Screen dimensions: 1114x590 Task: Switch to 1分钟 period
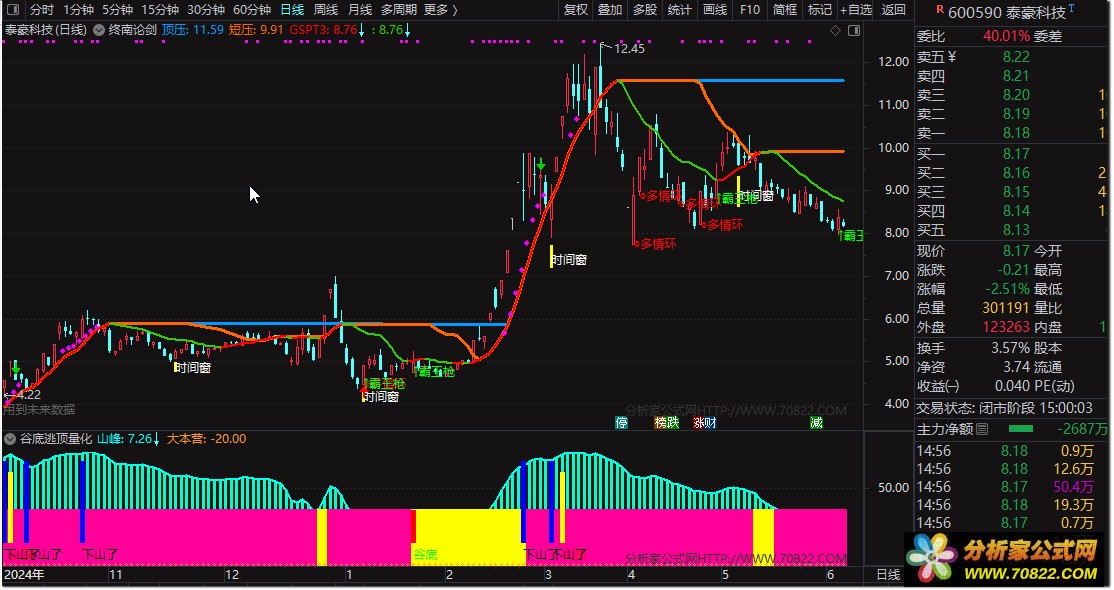coord(78,10)
